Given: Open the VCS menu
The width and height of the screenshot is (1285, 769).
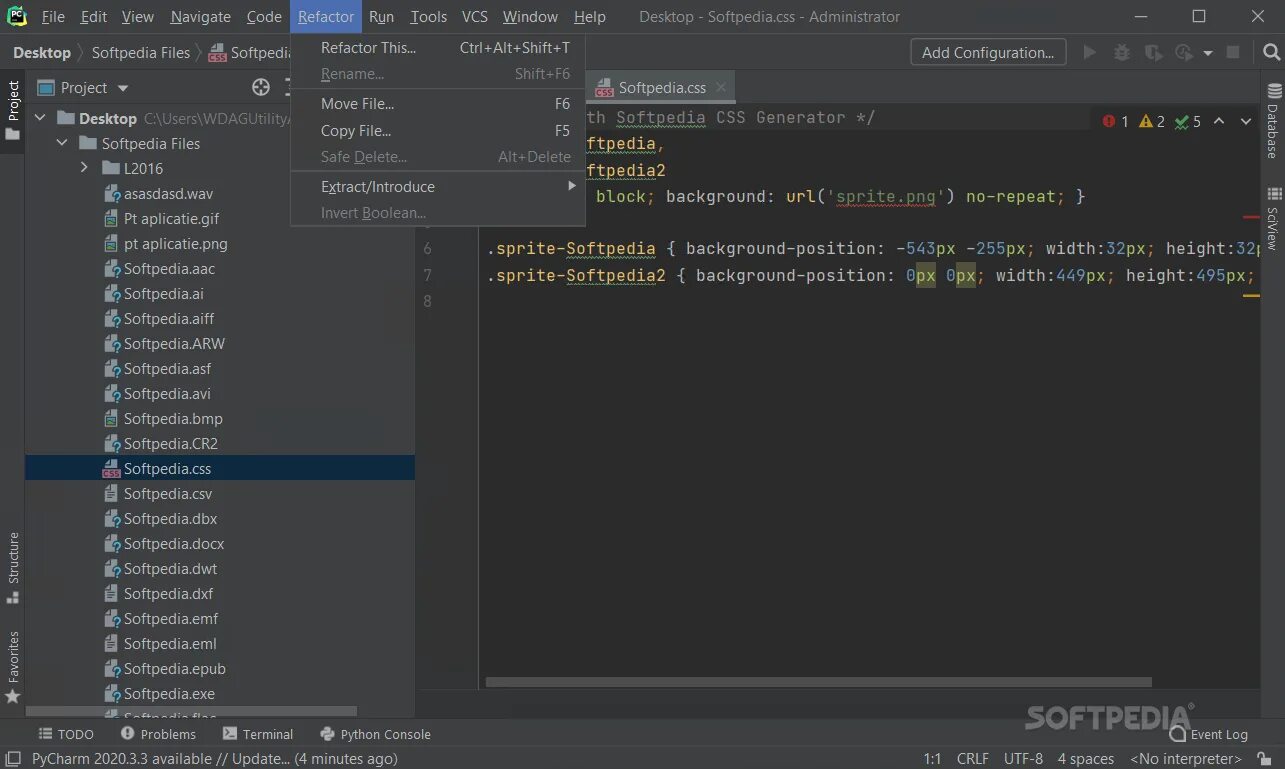Looking at the screenshot, I should click(475, 17).
